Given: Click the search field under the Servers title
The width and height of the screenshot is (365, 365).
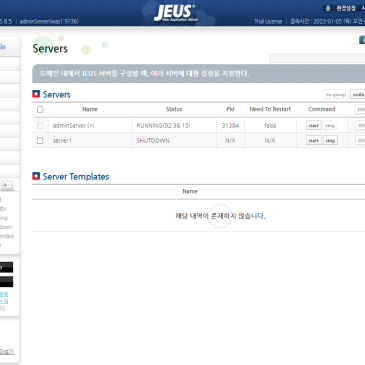Looking at the screenshot, I should (x=317, y=58).
